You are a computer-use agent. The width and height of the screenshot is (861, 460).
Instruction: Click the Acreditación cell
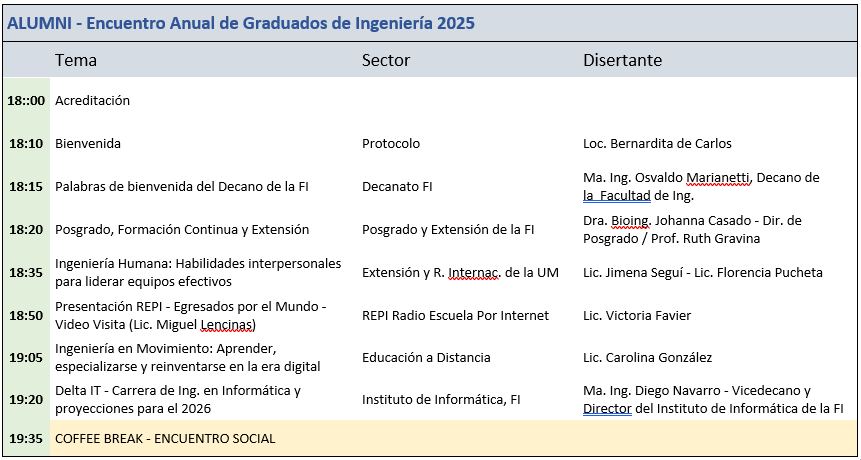[x=93, y=101]
